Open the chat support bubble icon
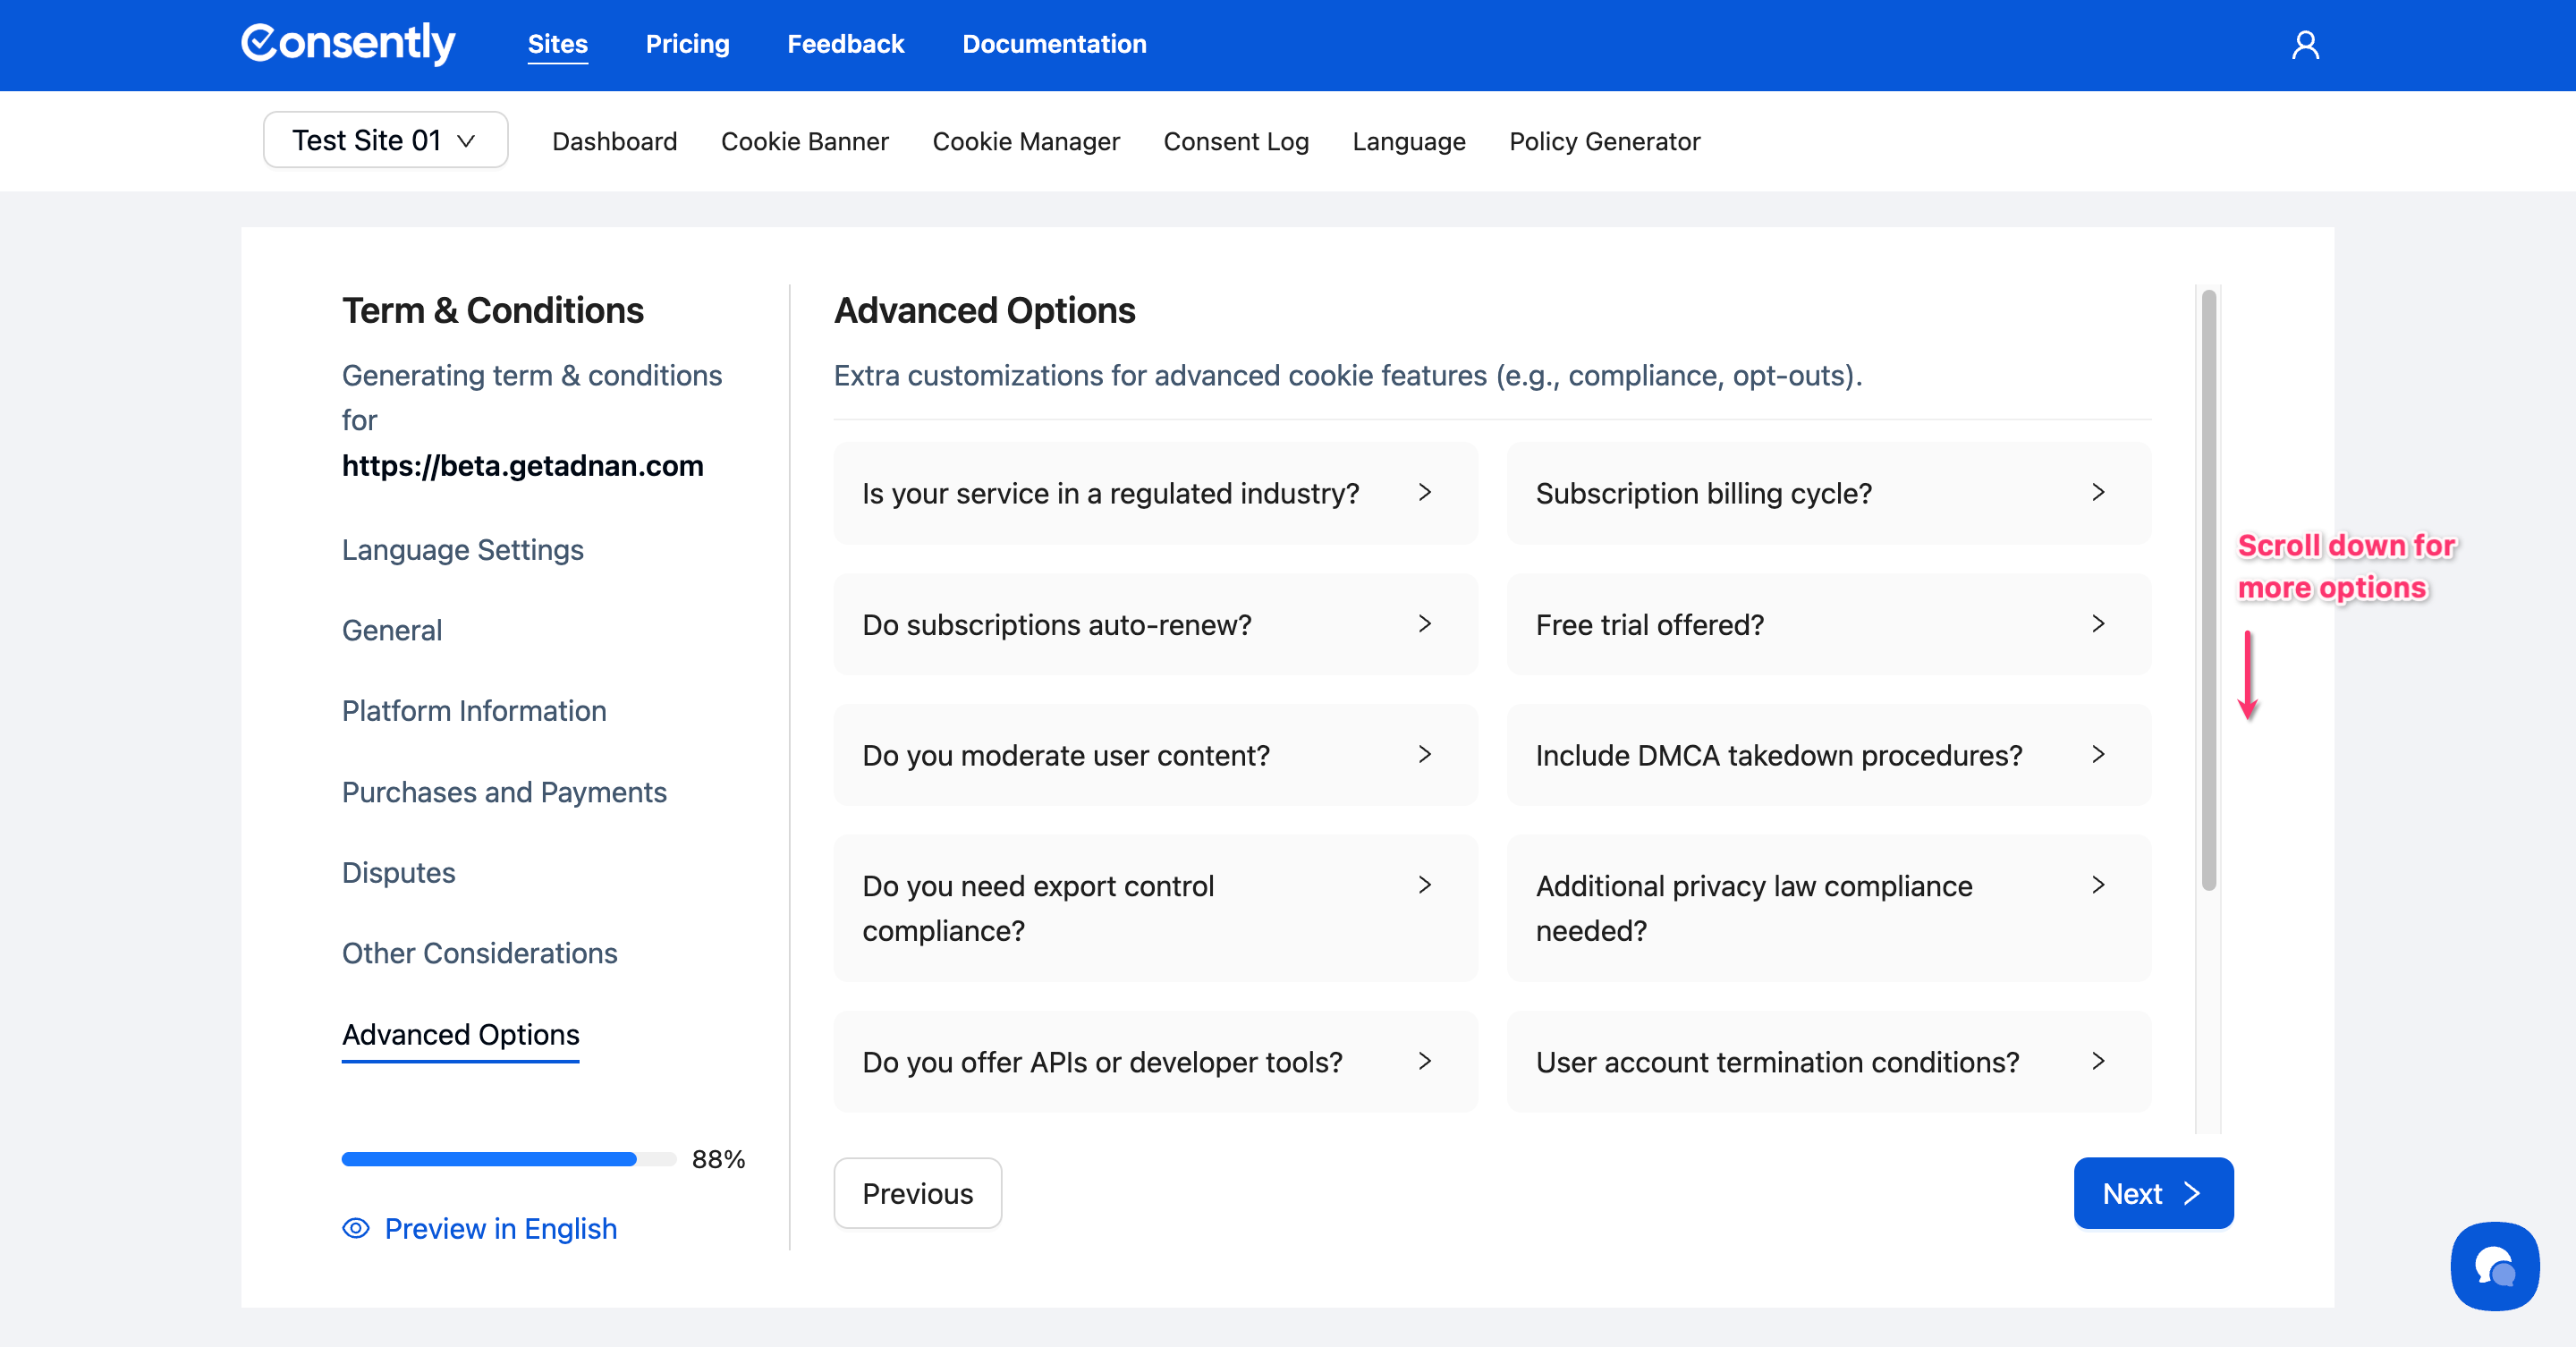The width and height of the screenshot is (2576, 1347). (x=2494, y=1266)
